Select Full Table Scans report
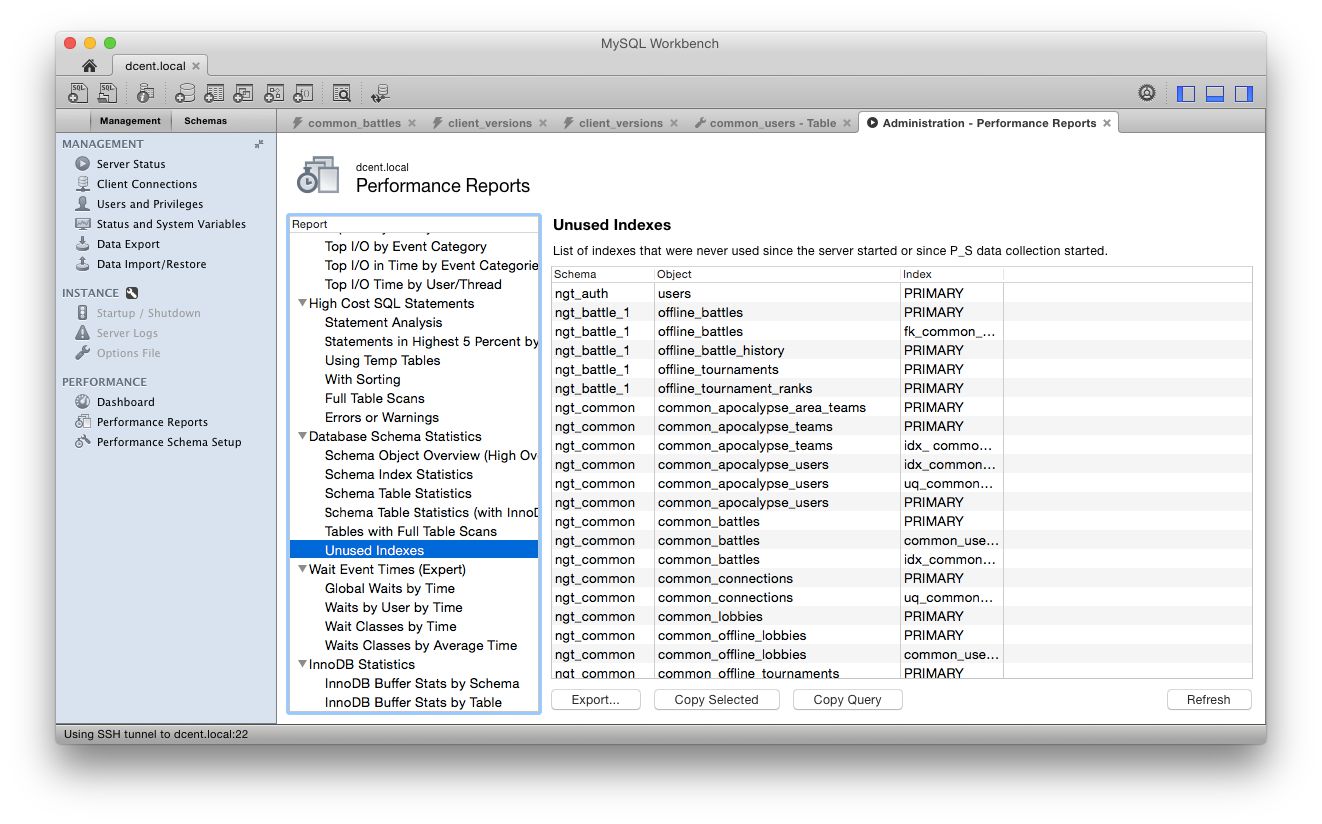Image resolution: width=1322 pixels, height=824 pixels. pyautogui.click(x=374, y=398)
